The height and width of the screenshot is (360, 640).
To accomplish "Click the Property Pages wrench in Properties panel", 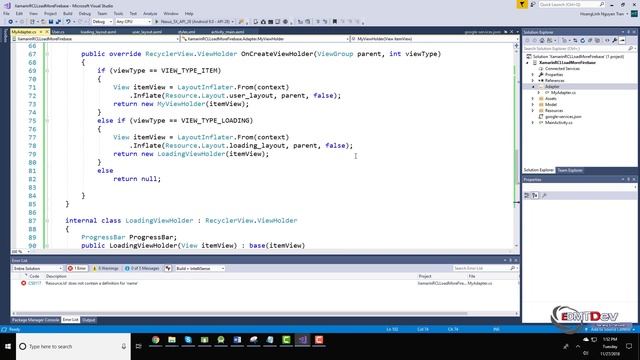I will pyautogui.click(x=544, y=196).
